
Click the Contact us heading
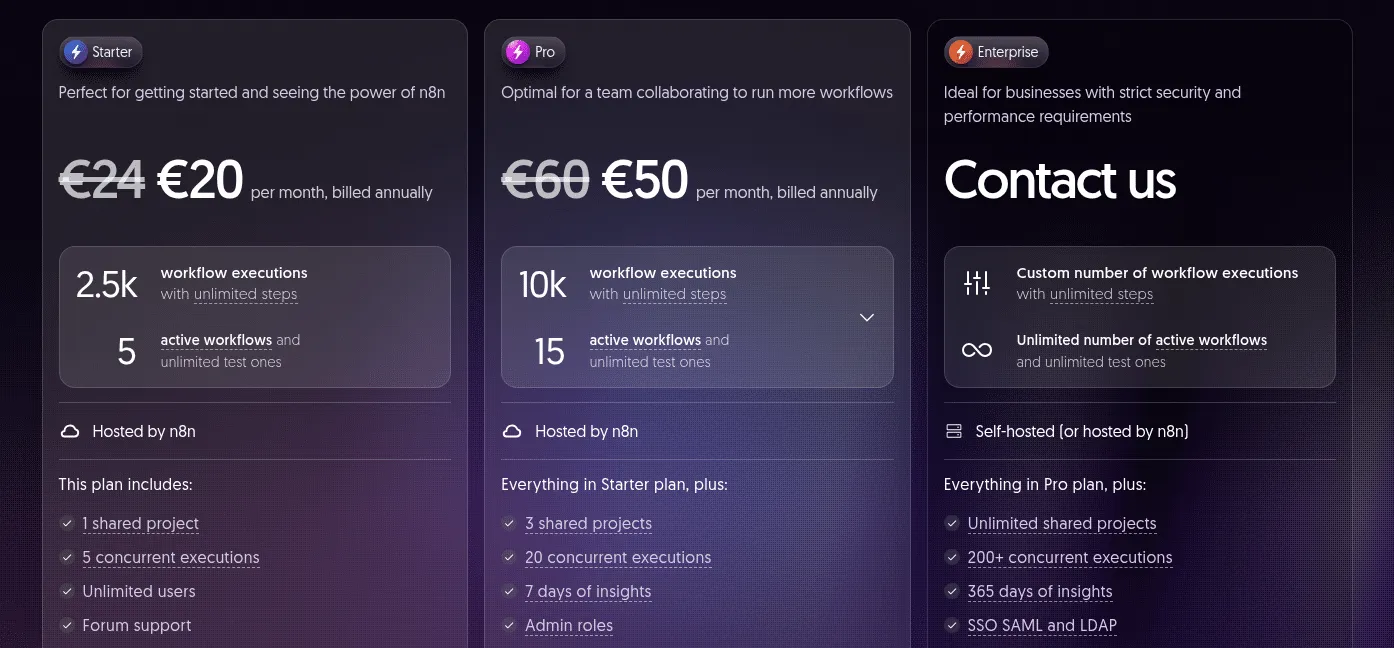click(1060, 180)
